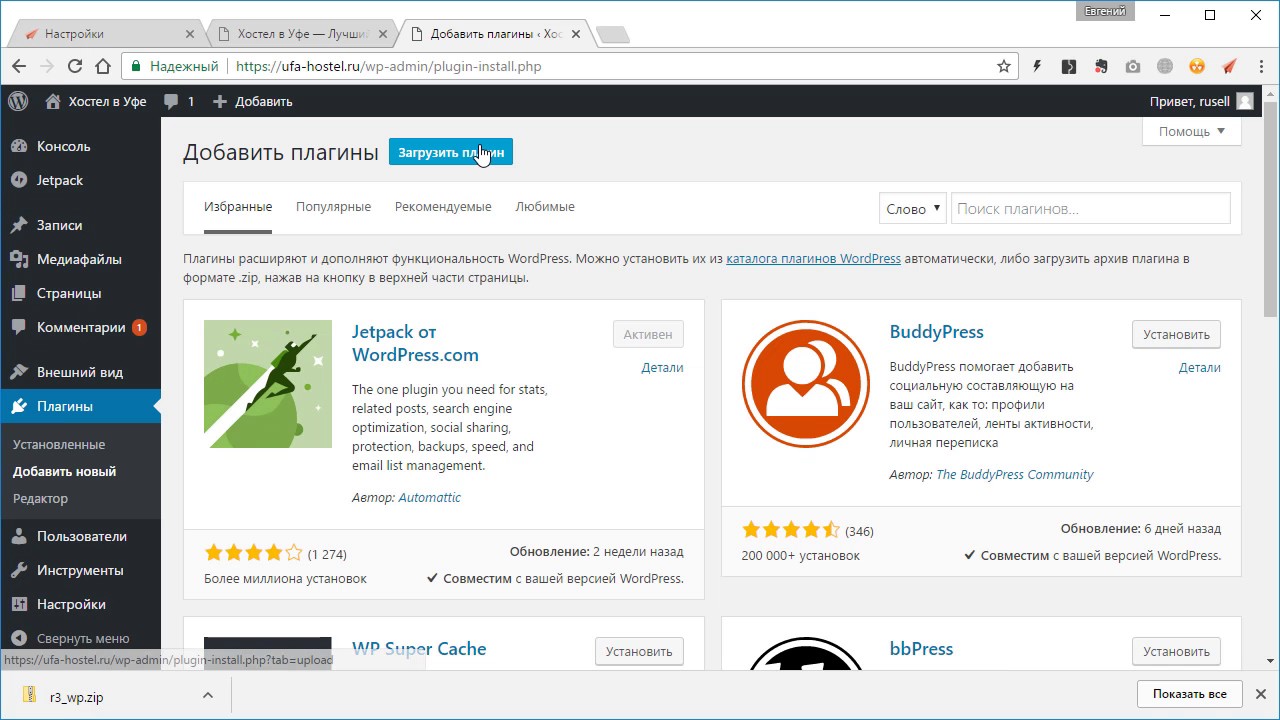
Task: Click the lightning bolt extension icon
Action: [1037, 67]
